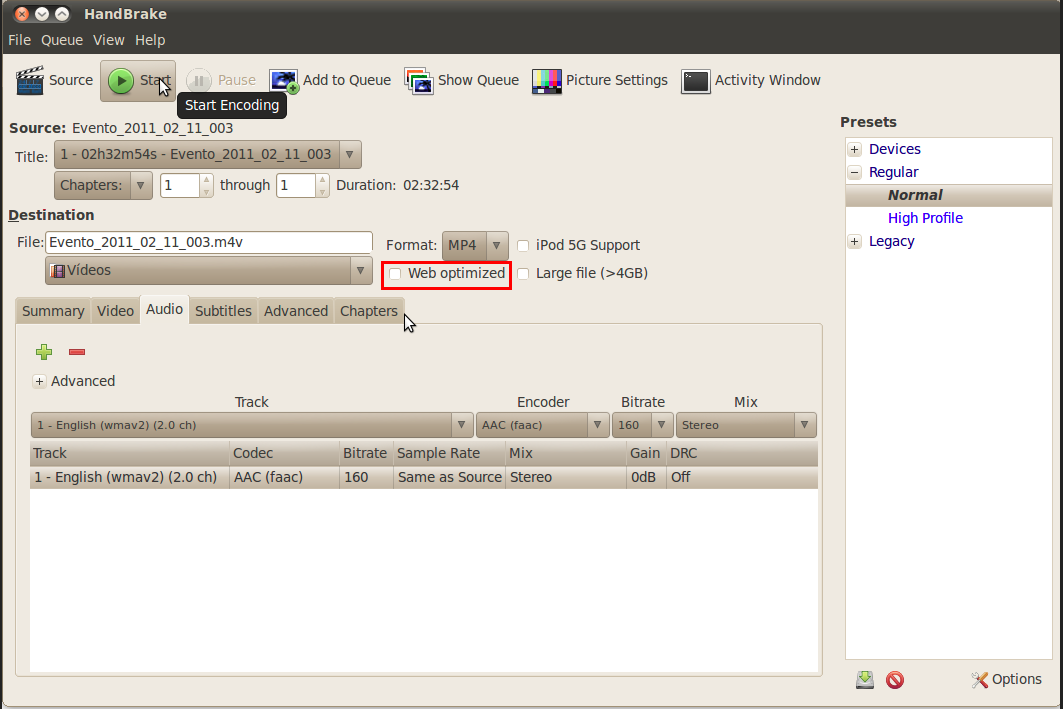Open the Format MP4 dropdown

pos(475,245)
